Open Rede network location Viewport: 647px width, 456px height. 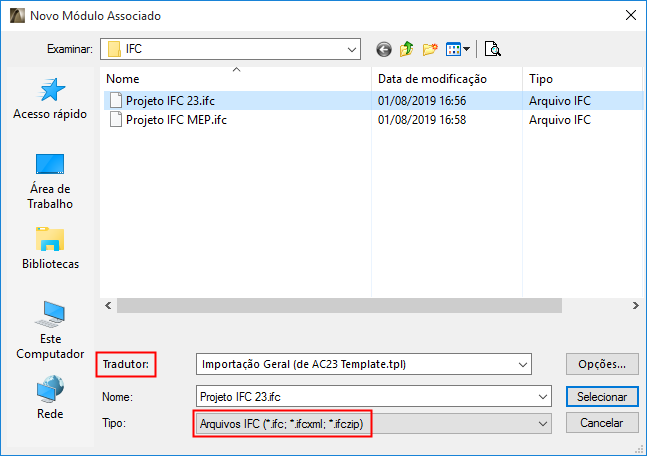pyautogui.click(x=50, y=397)
